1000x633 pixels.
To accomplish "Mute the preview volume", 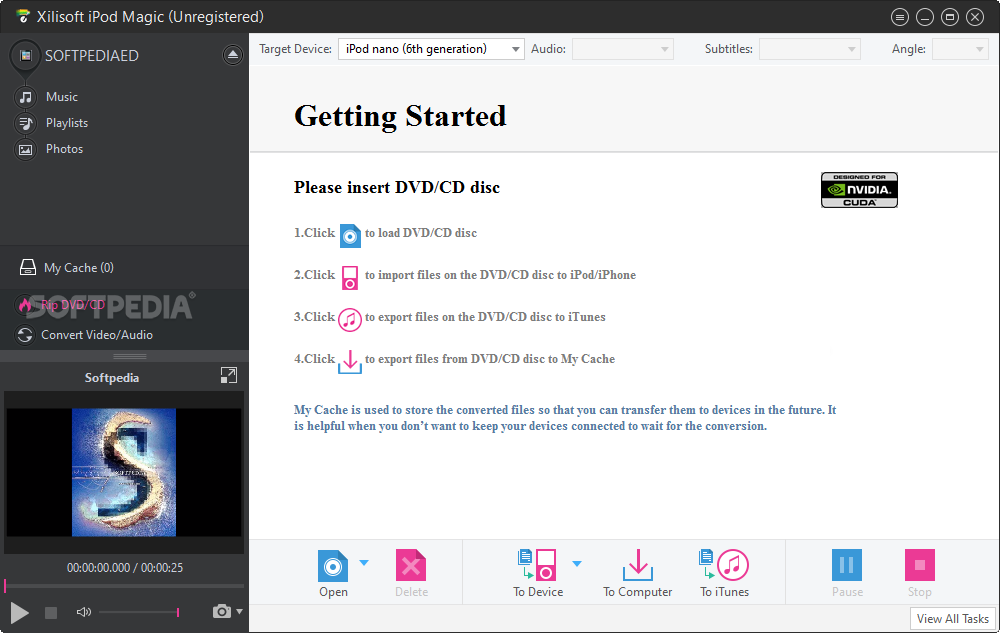I will [x=84, y=612].
